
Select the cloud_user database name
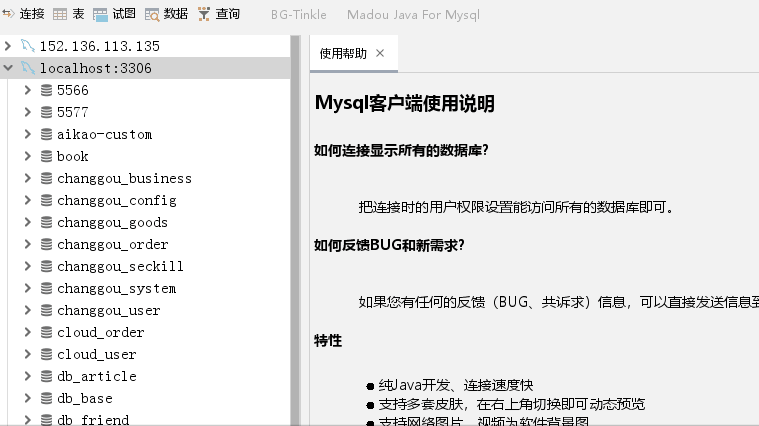pos(97,355)
